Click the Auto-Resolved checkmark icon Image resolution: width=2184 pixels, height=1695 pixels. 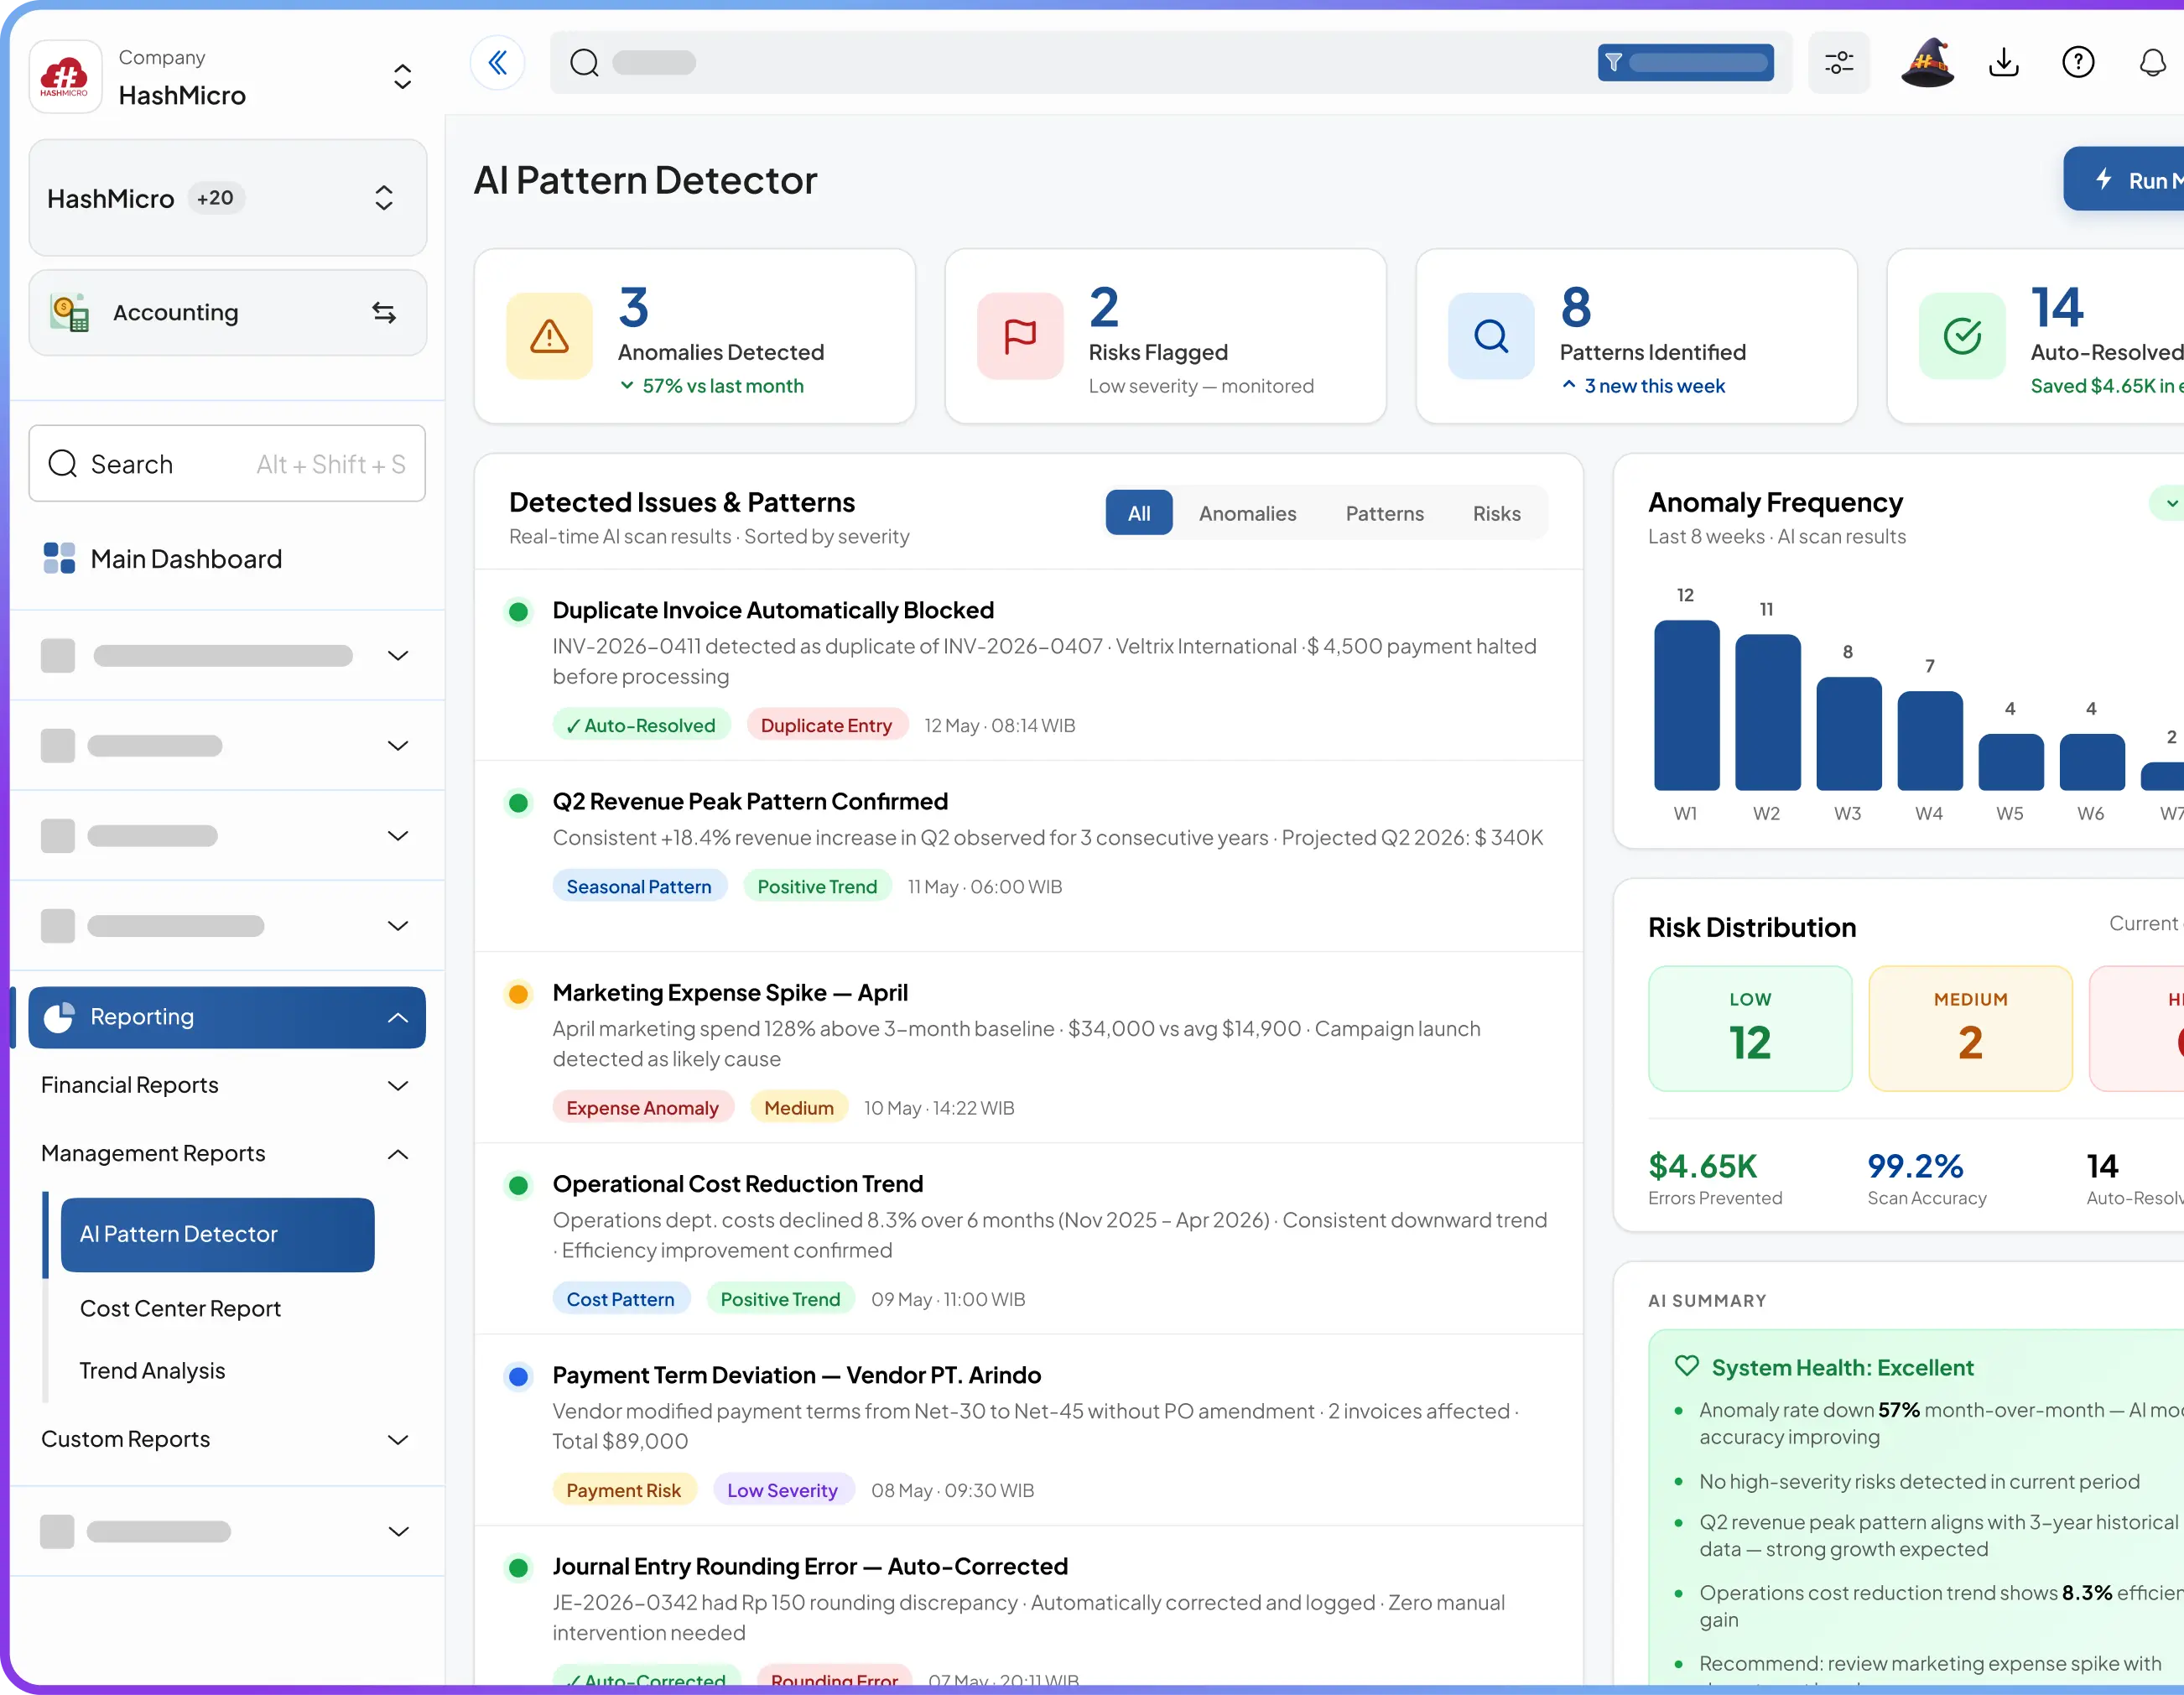(1962, 336)
